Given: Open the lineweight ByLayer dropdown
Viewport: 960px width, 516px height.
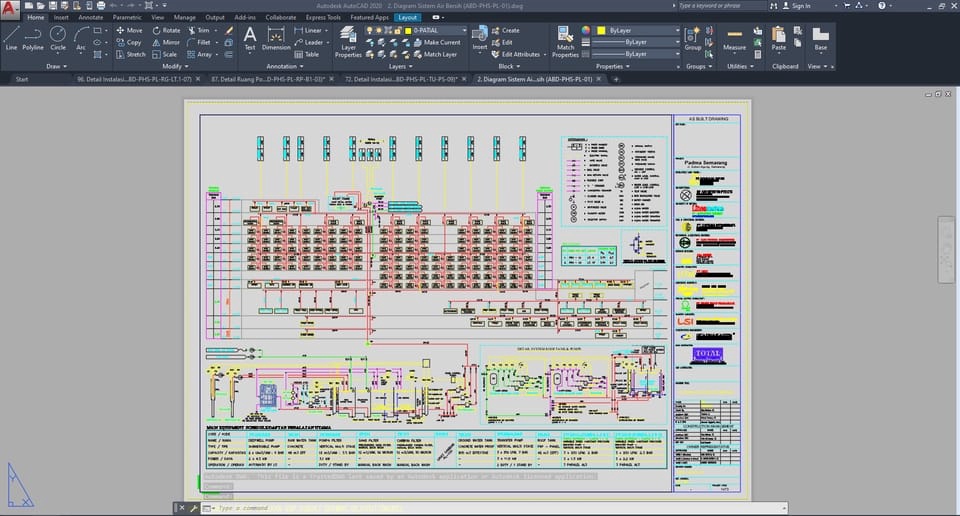Looking at the screenshot, I should 636,42.
